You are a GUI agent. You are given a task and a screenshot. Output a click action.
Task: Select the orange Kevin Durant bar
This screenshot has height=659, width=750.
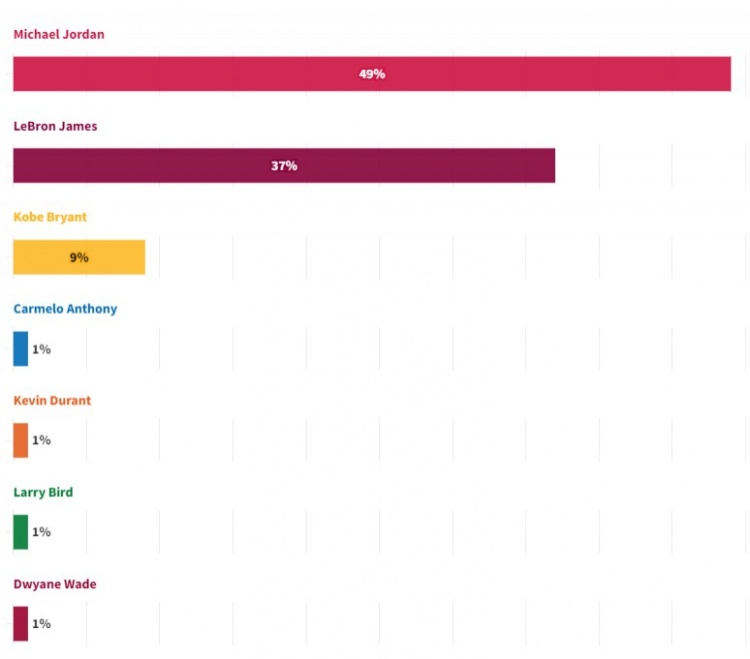[x=21, y=440]
